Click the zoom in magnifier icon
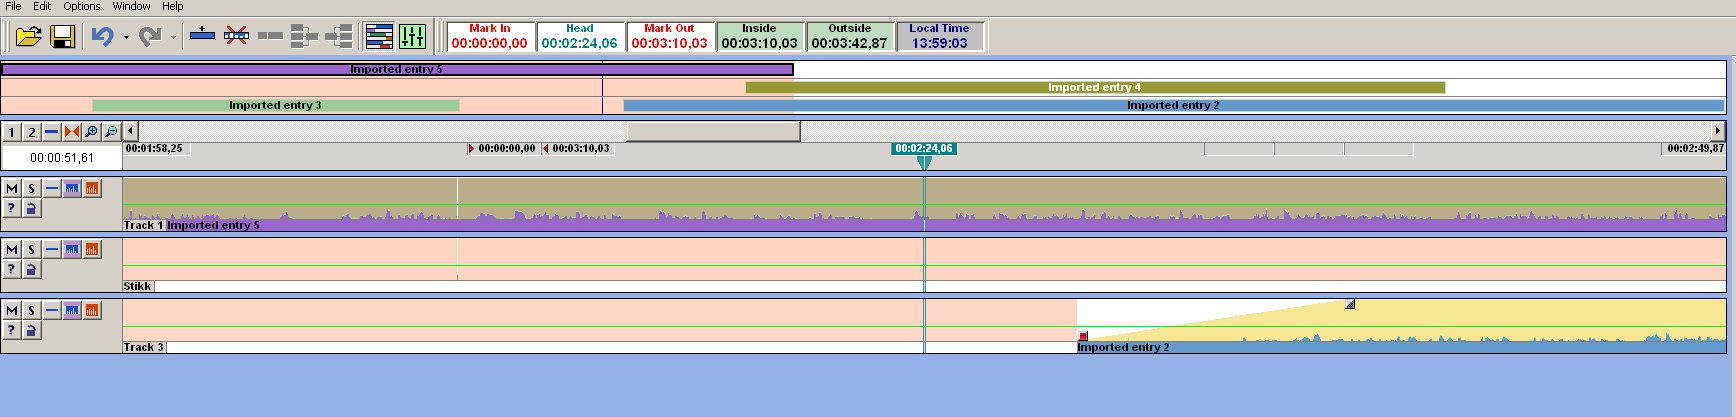Viewport: 1736px width, 417px height. coord(91,132)
